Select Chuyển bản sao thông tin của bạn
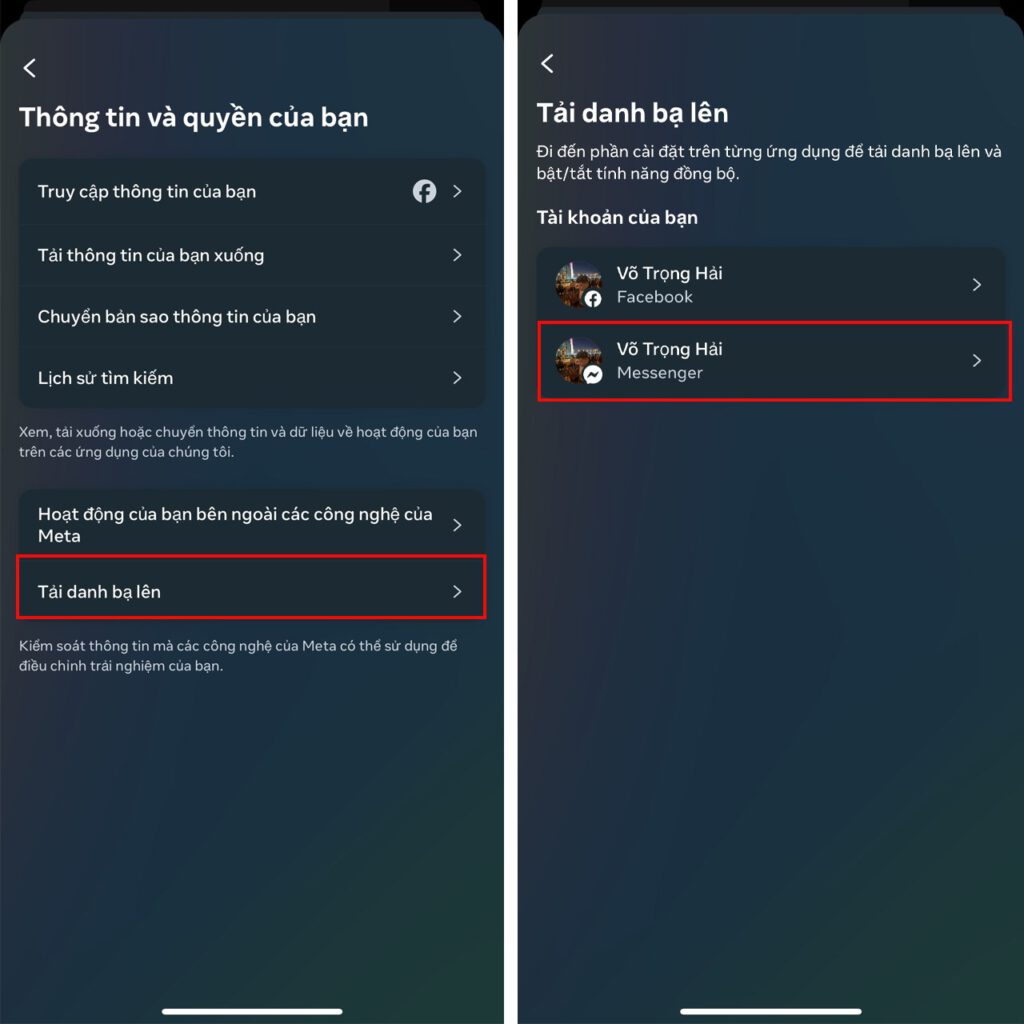Viewport: 1024px width, 1024px height. 252,317
